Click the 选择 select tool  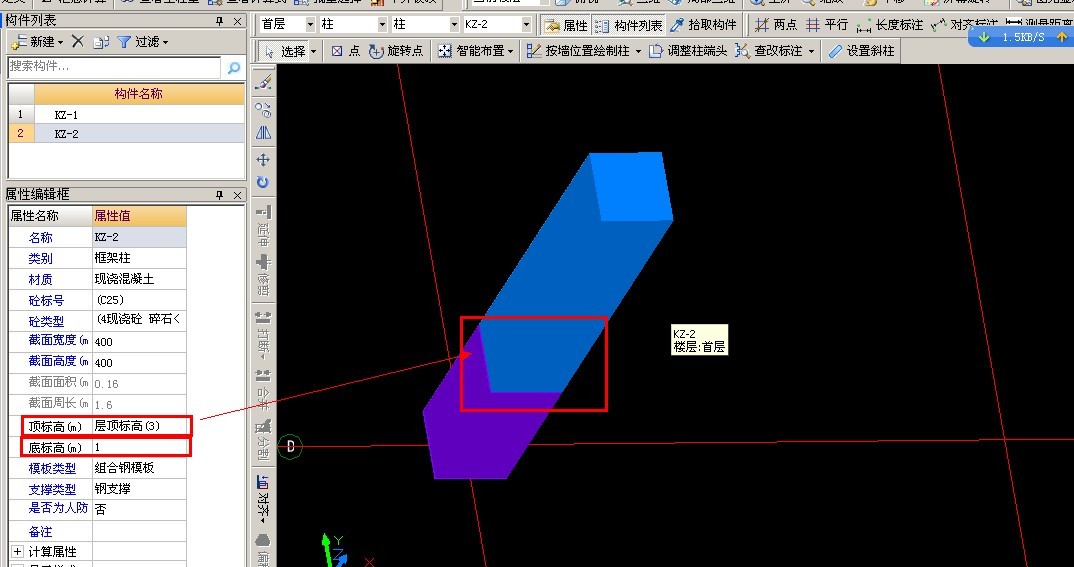coord(285,51)
